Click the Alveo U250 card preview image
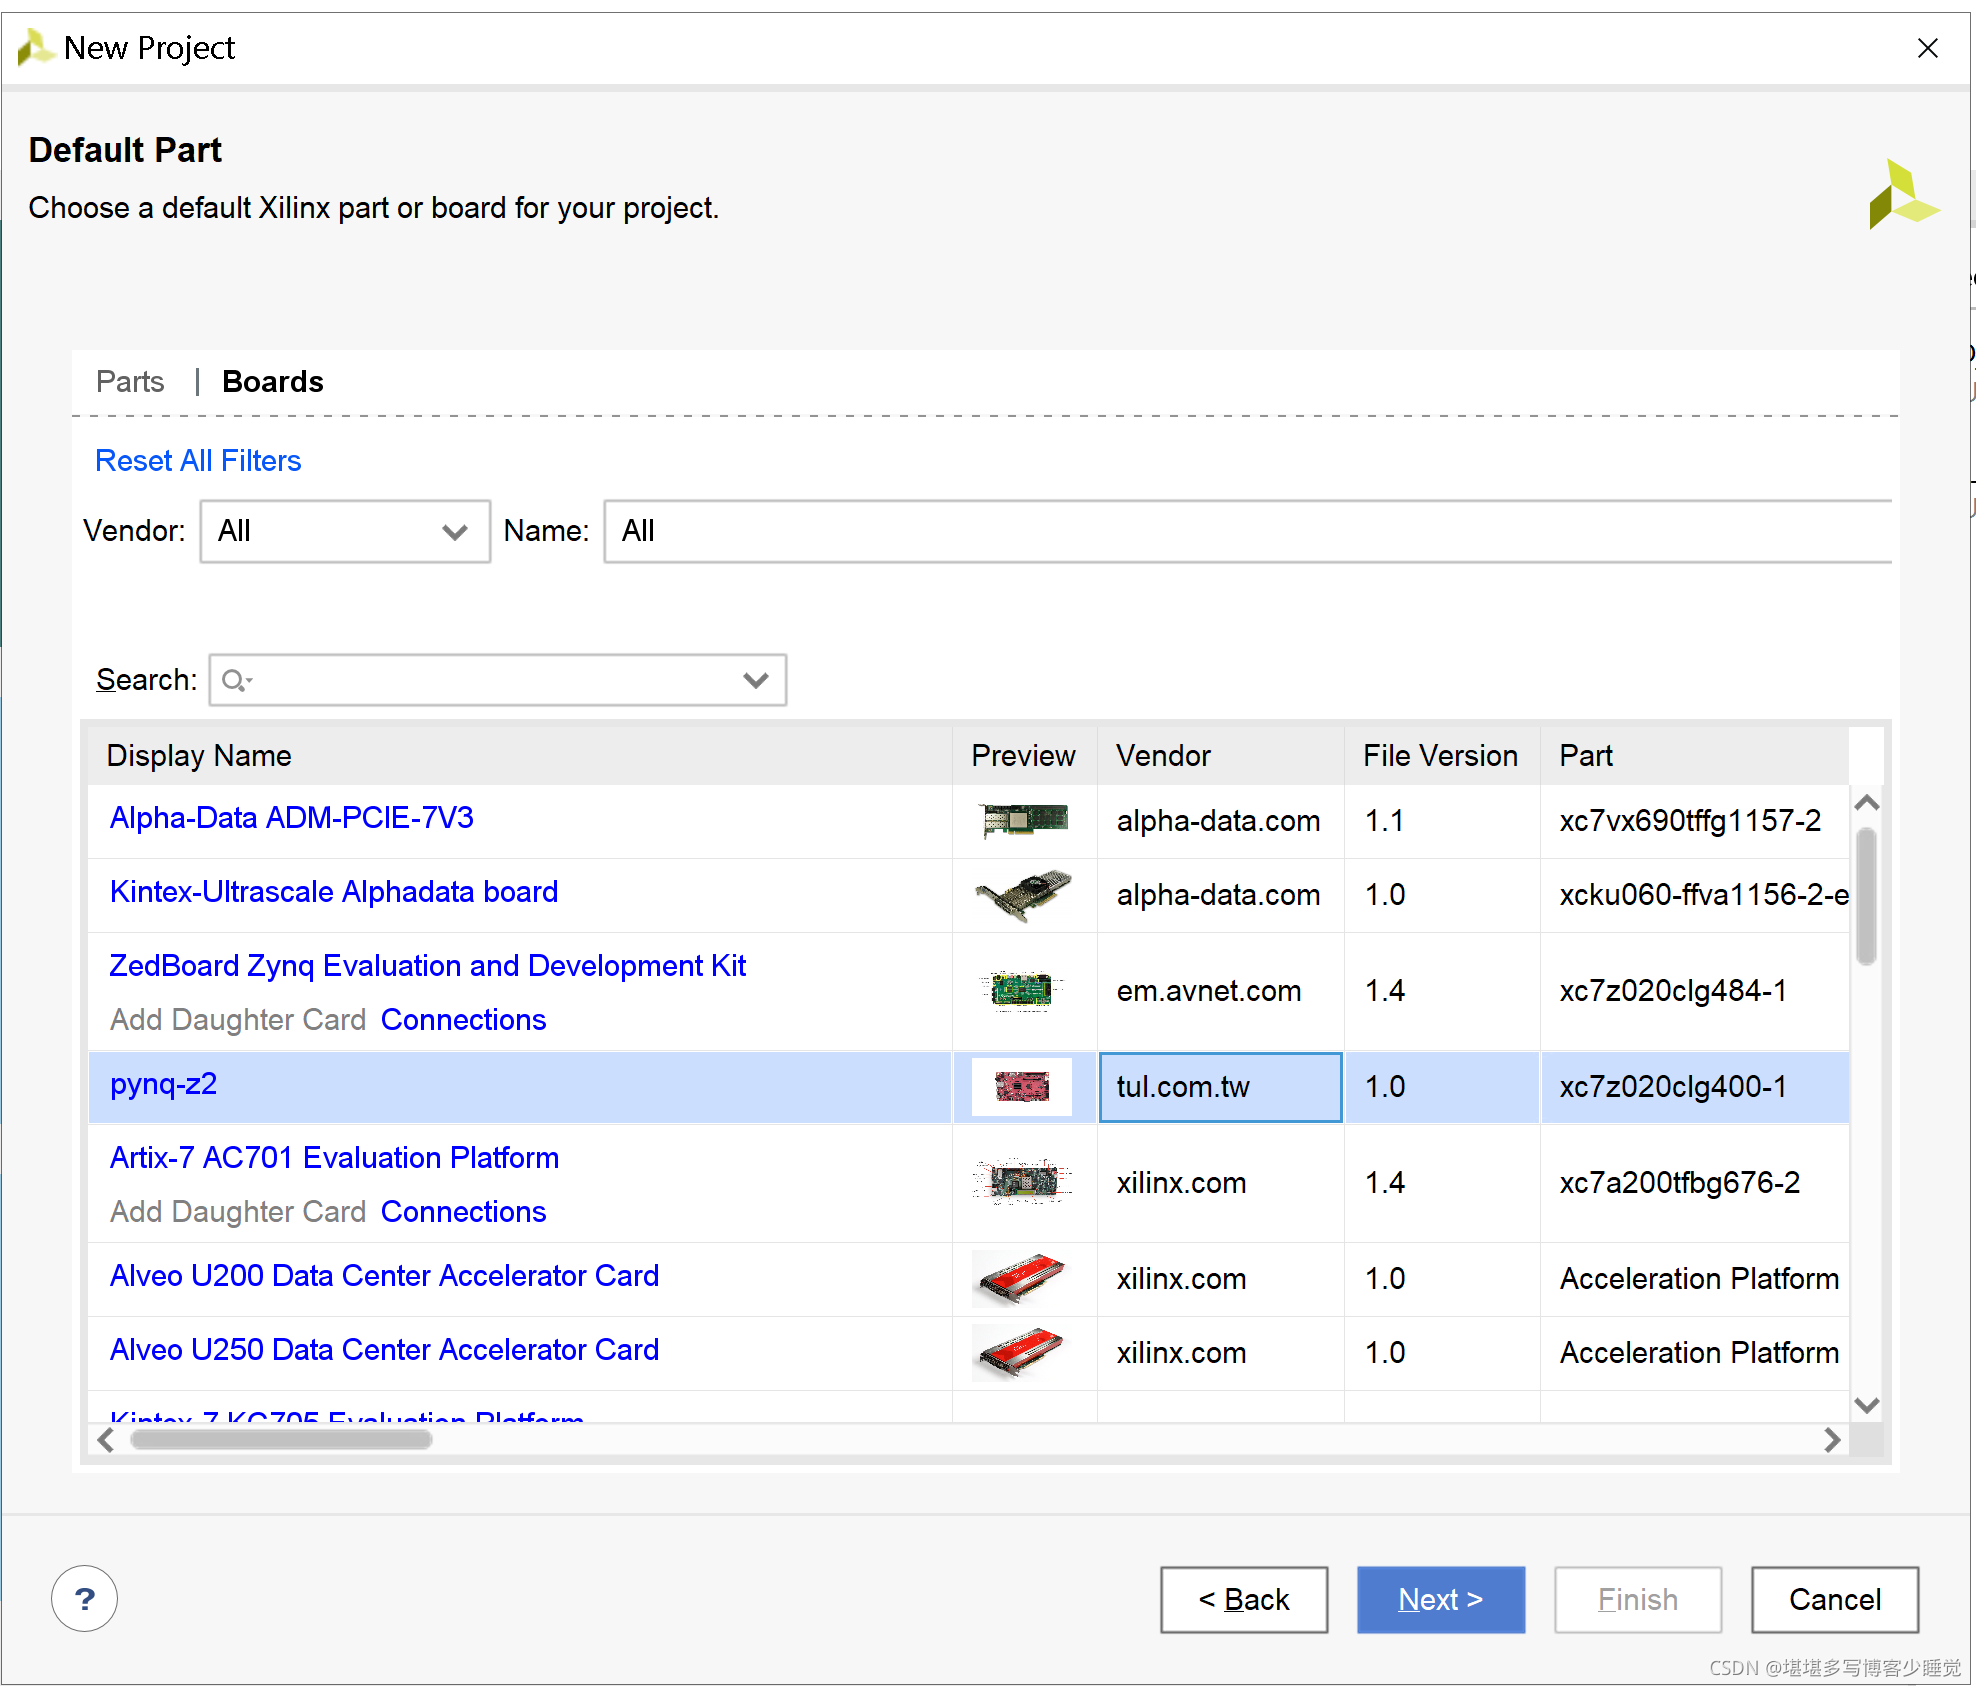1976x1686 pixels. [1022, 1352]
